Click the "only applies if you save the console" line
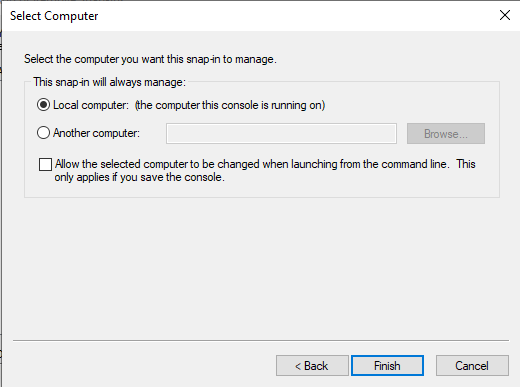Screen dimensions: 520x387 (139, 177)
